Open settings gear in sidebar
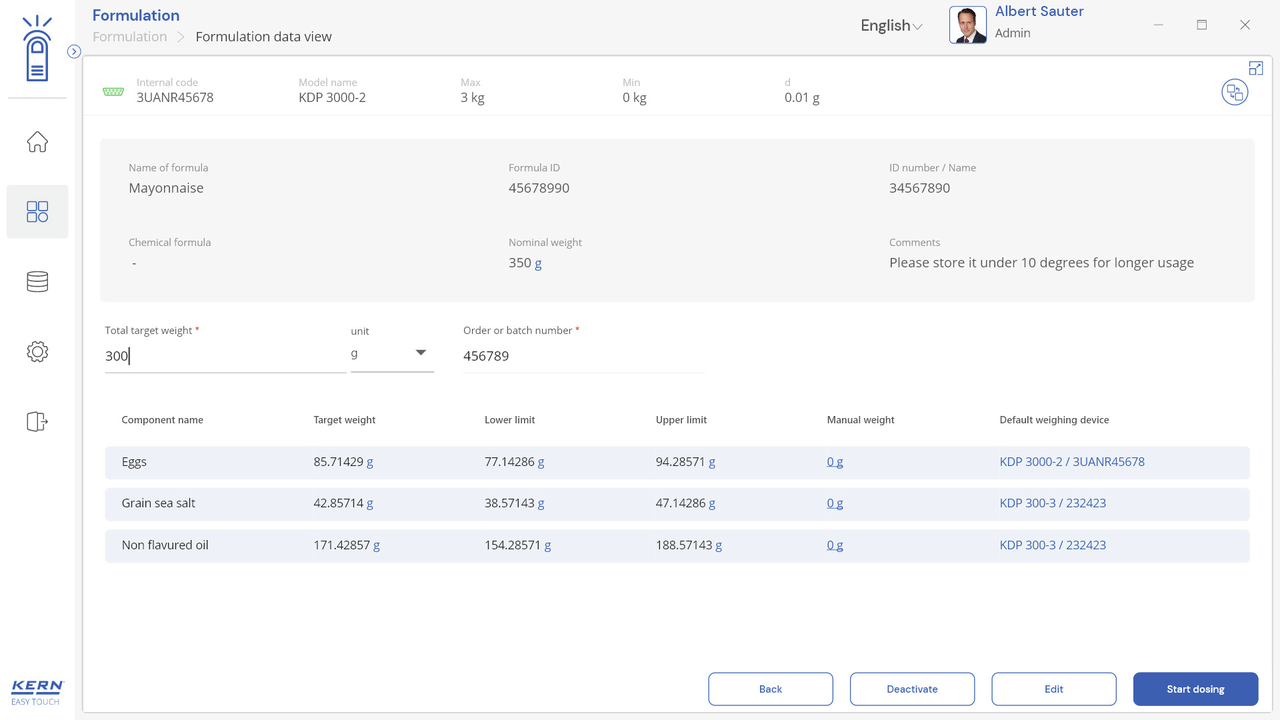Viewport: 1280px width, 720px height. pyautogui.click(x=37, y=352)
